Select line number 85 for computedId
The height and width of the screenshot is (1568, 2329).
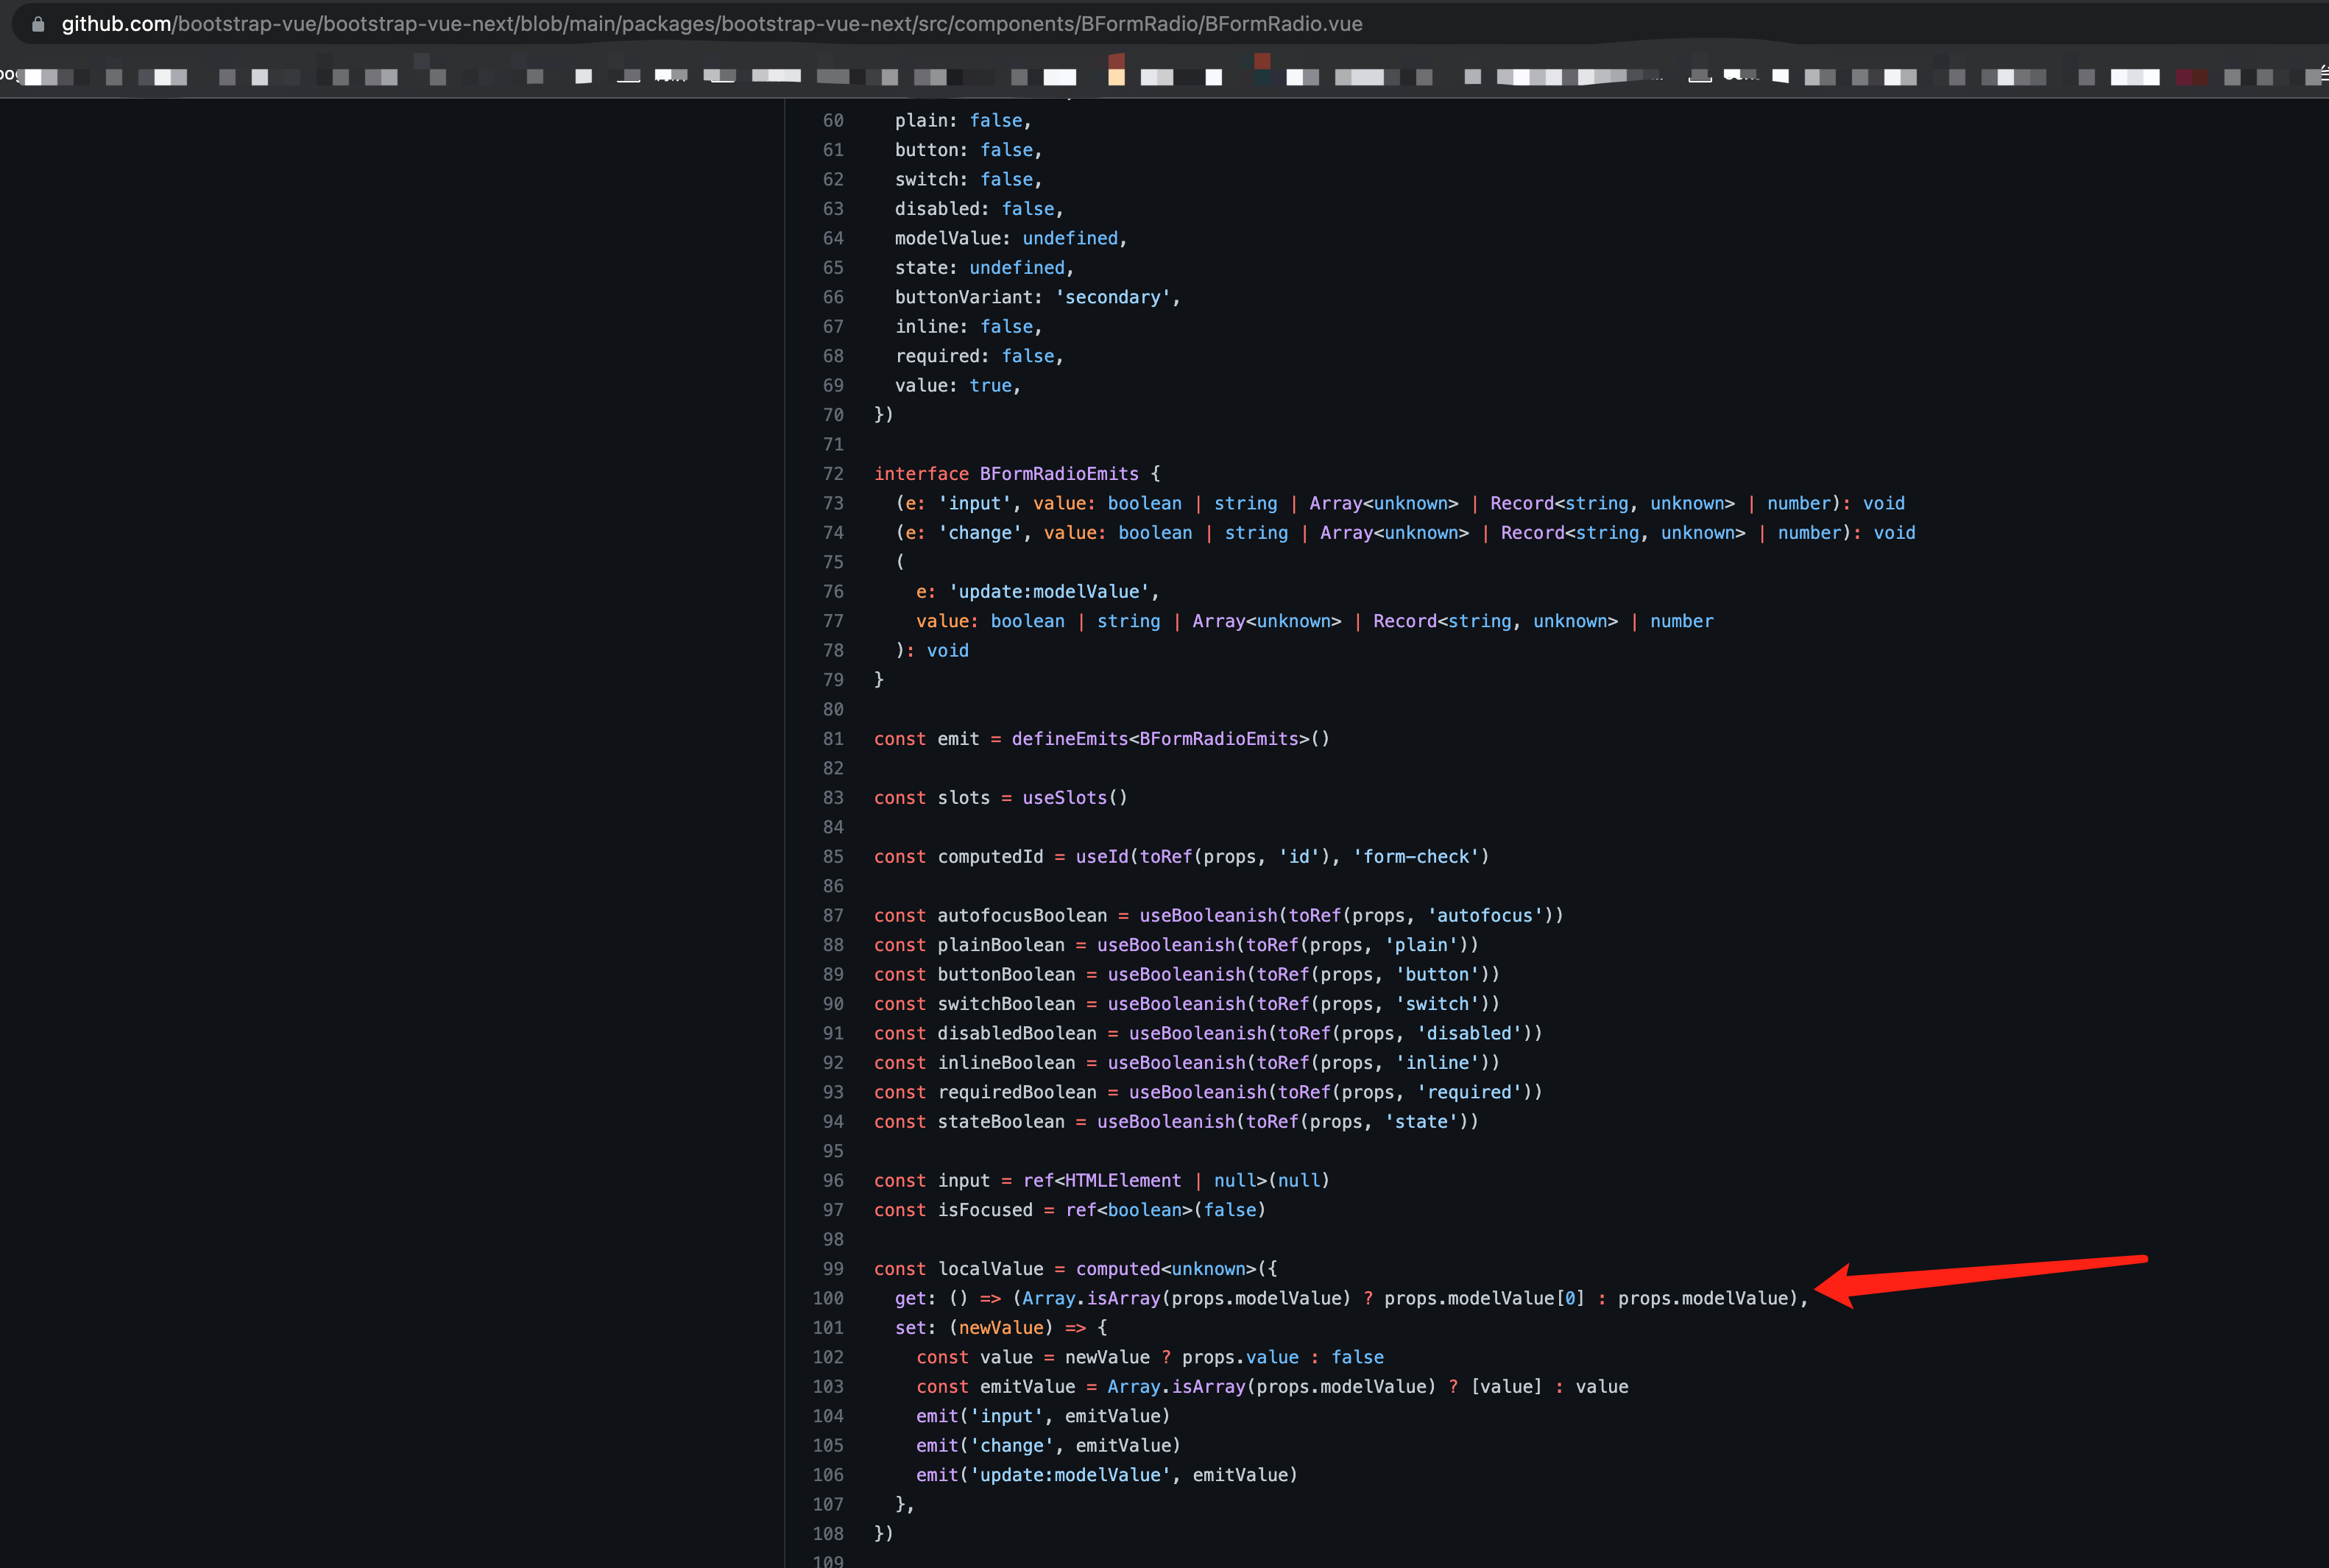833,857
